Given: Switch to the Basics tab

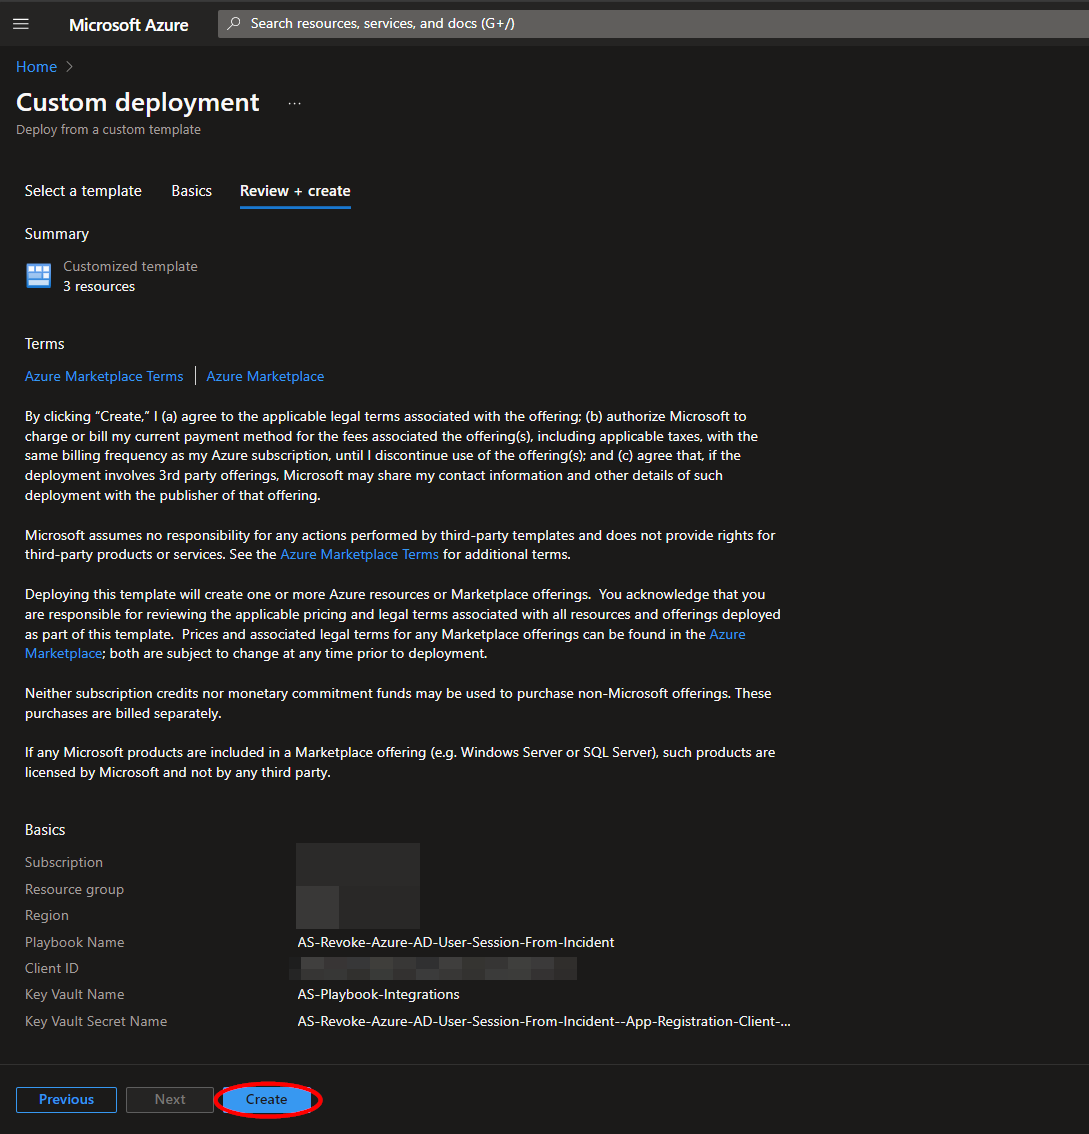Looking at the screenshot, I should coord(192,191).
